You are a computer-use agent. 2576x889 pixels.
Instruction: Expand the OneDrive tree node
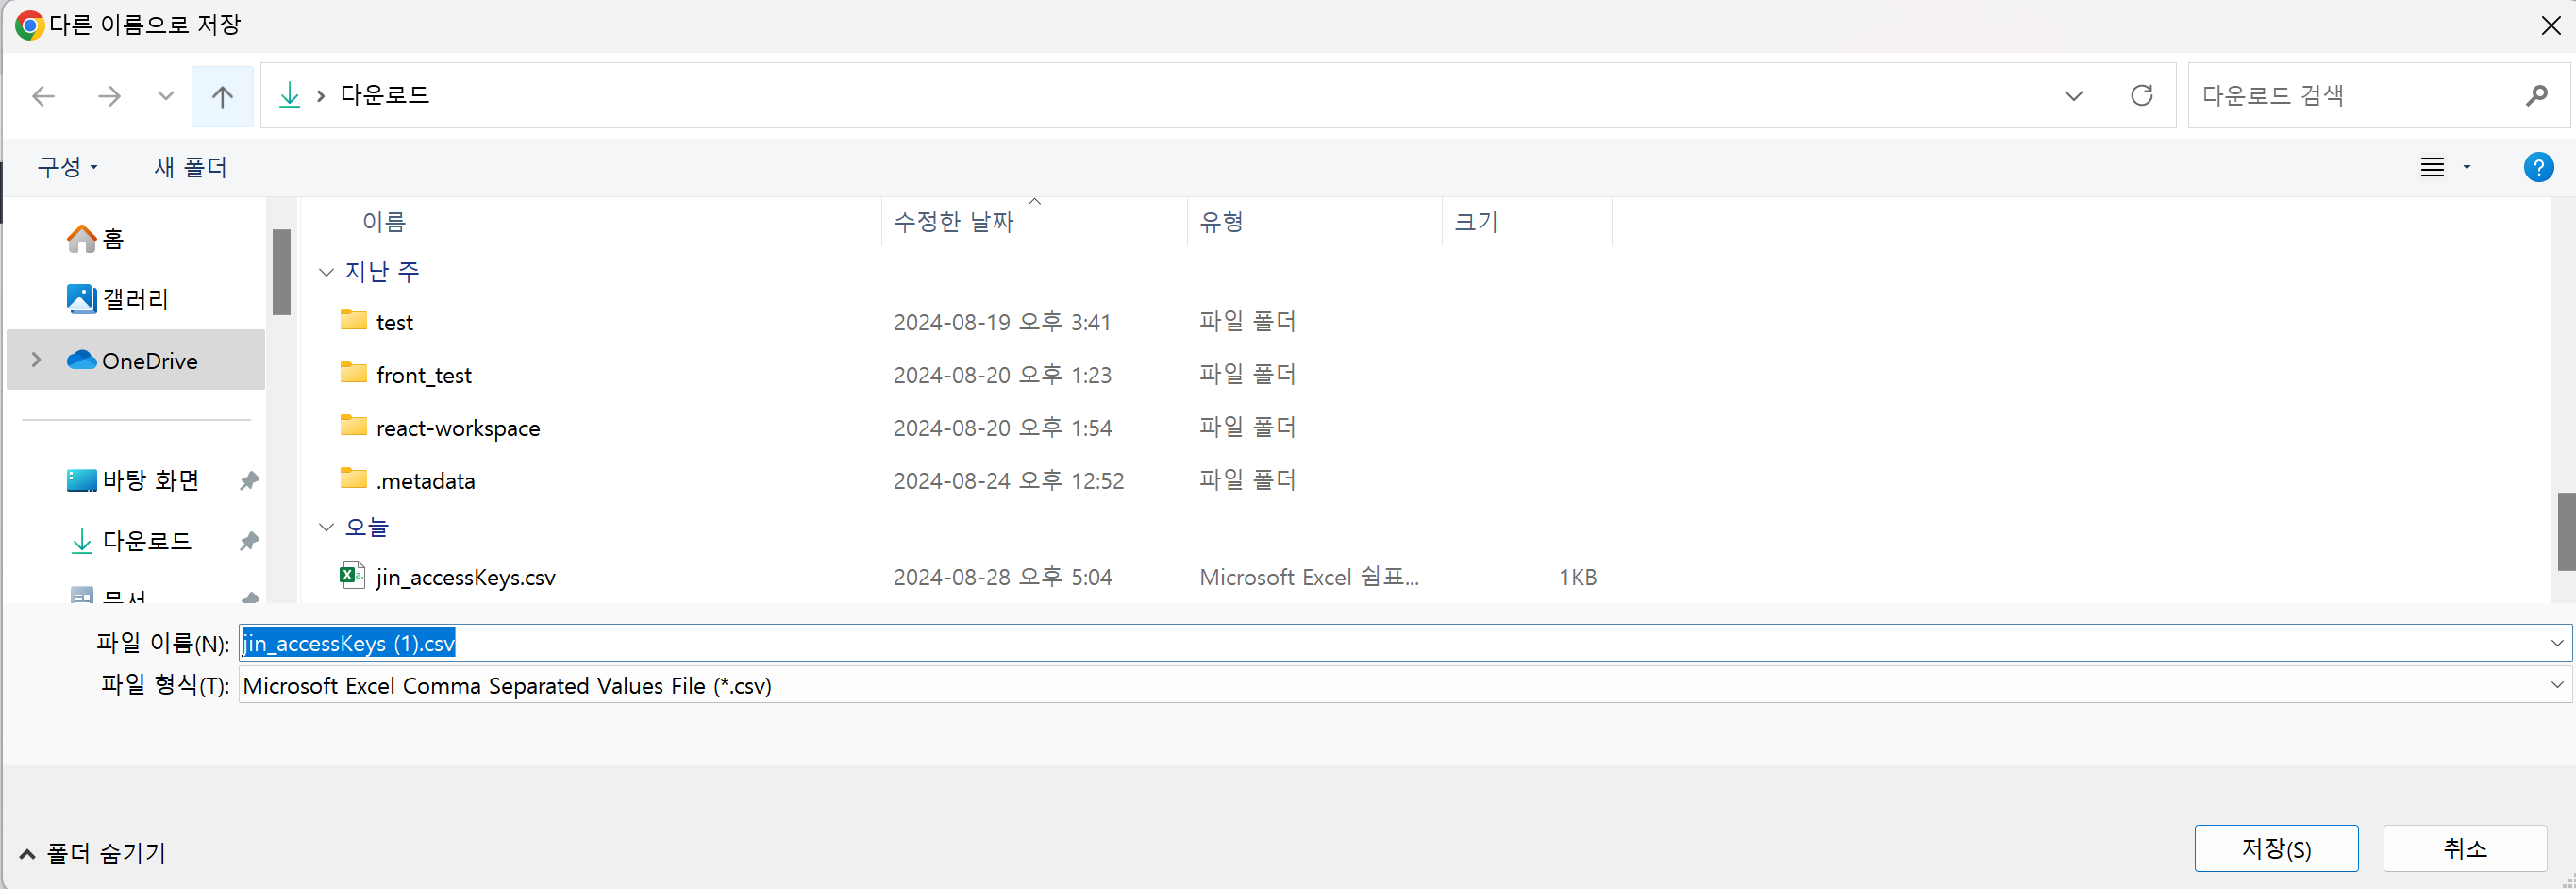[36, 360]
